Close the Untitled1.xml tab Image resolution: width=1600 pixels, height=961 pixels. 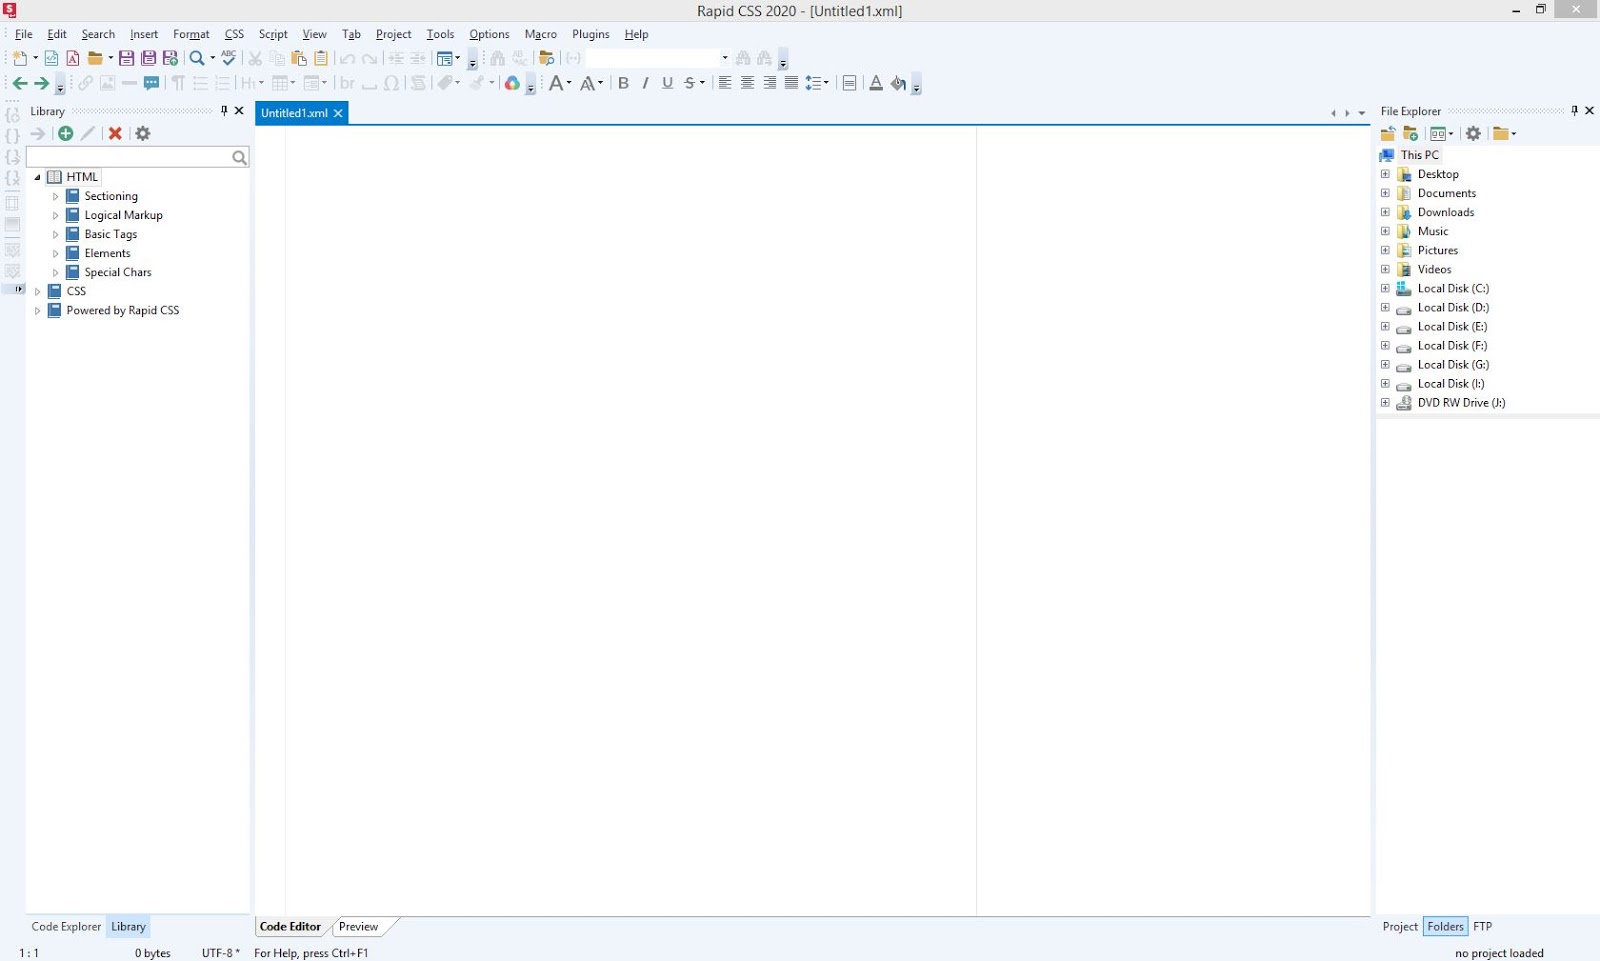click(338, 113)
